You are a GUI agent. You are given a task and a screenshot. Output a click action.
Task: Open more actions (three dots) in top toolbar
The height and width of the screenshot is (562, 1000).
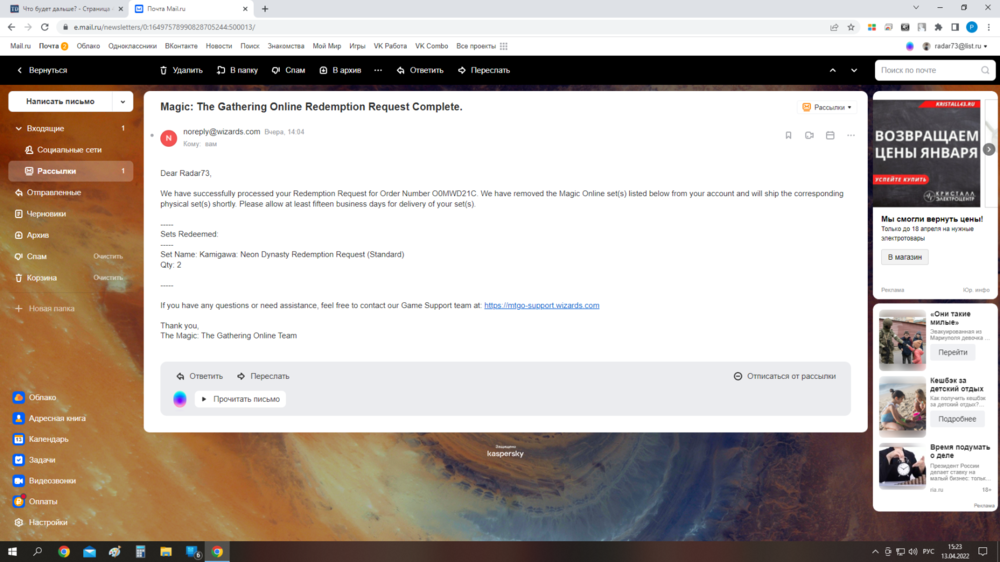tap(378, 70)
